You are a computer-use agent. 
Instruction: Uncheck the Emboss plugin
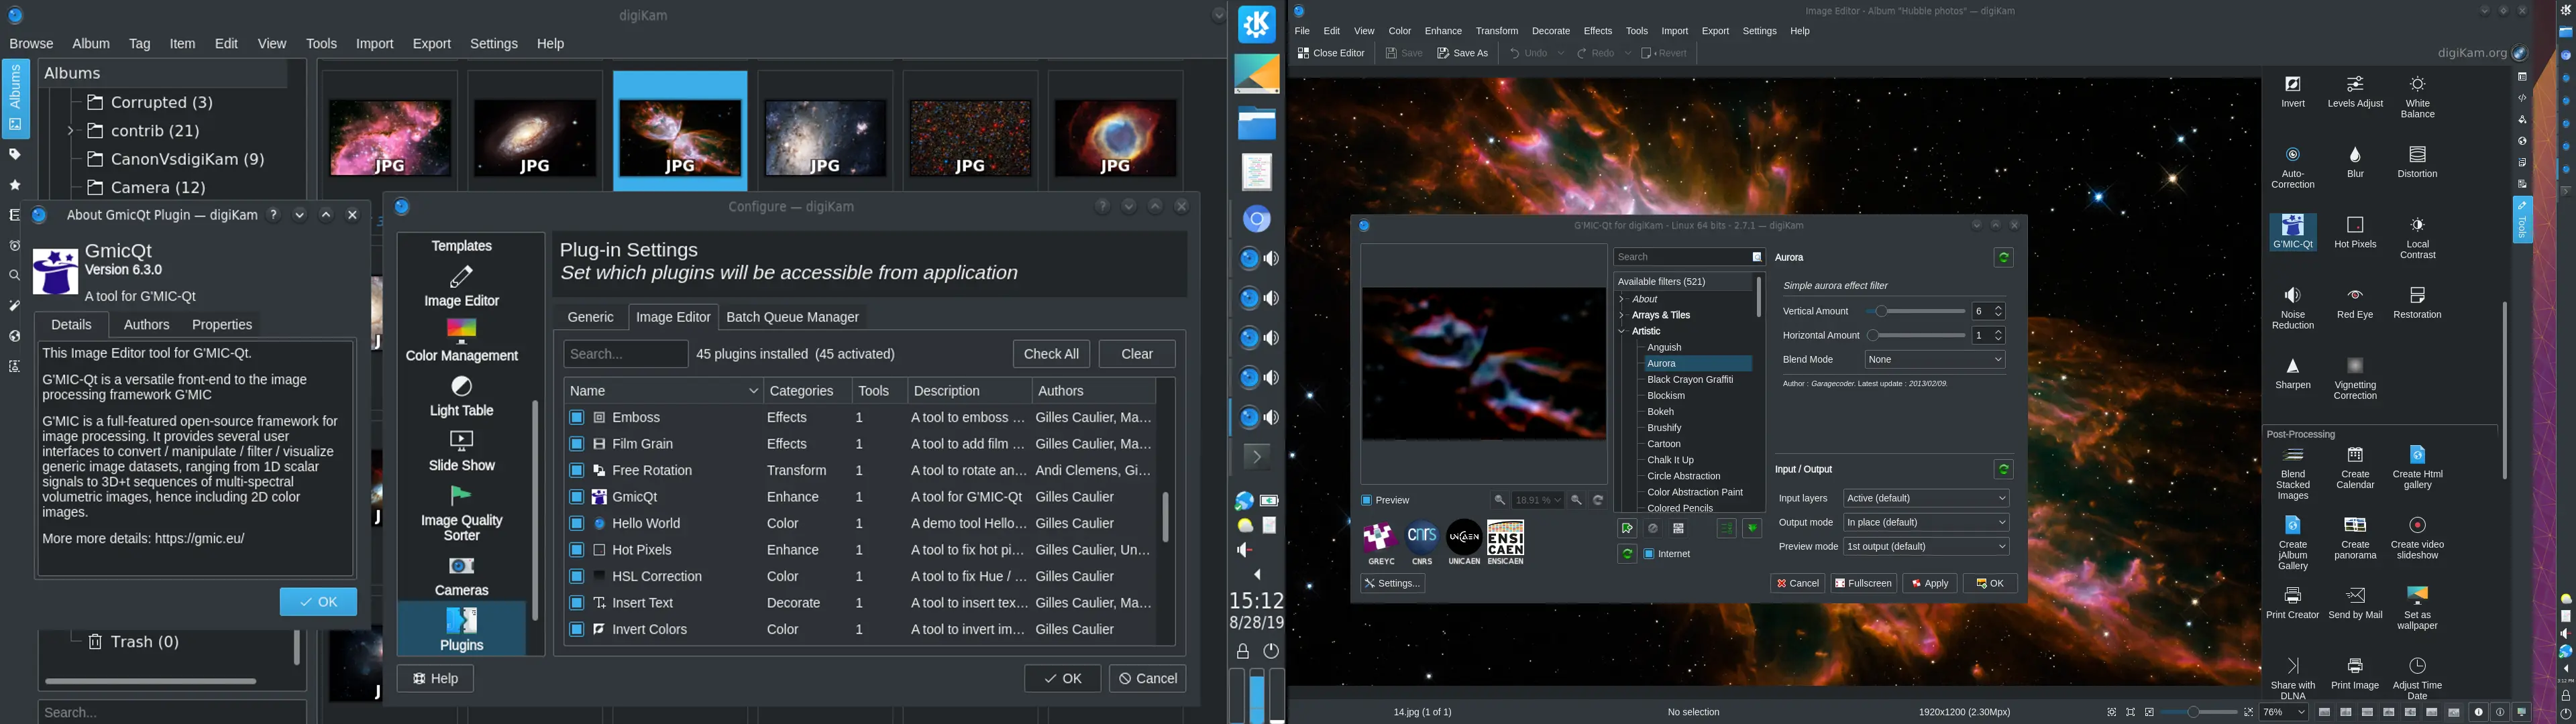click(576, 417)
